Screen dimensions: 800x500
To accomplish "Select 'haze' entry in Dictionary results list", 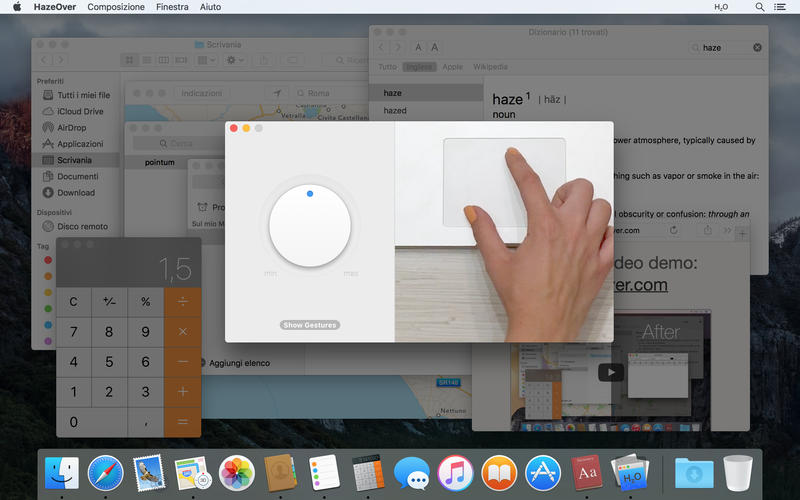I will [426, 93].
